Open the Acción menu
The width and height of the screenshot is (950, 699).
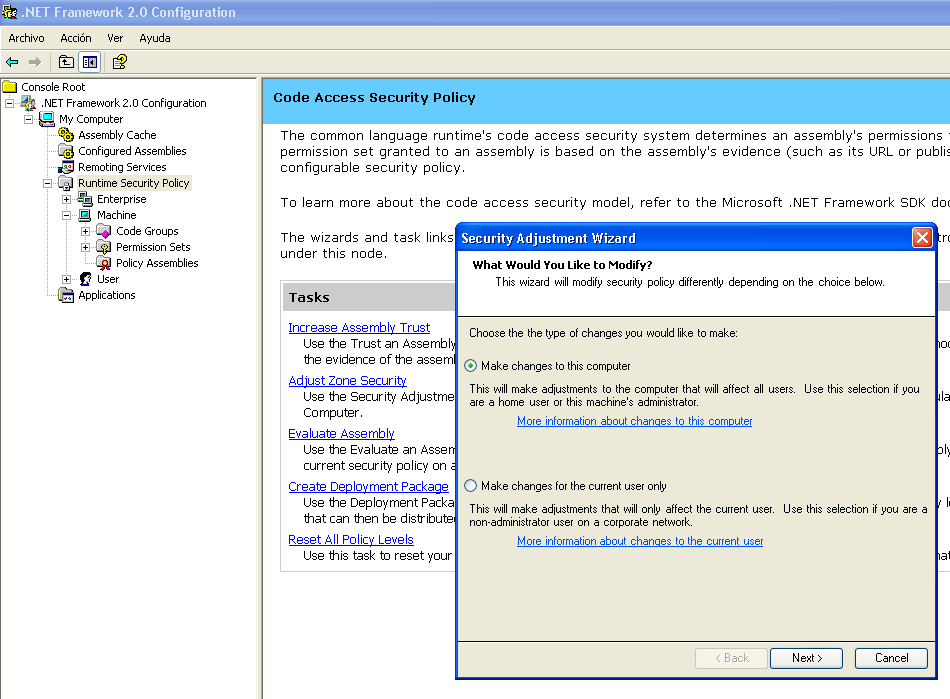(76, 38)
